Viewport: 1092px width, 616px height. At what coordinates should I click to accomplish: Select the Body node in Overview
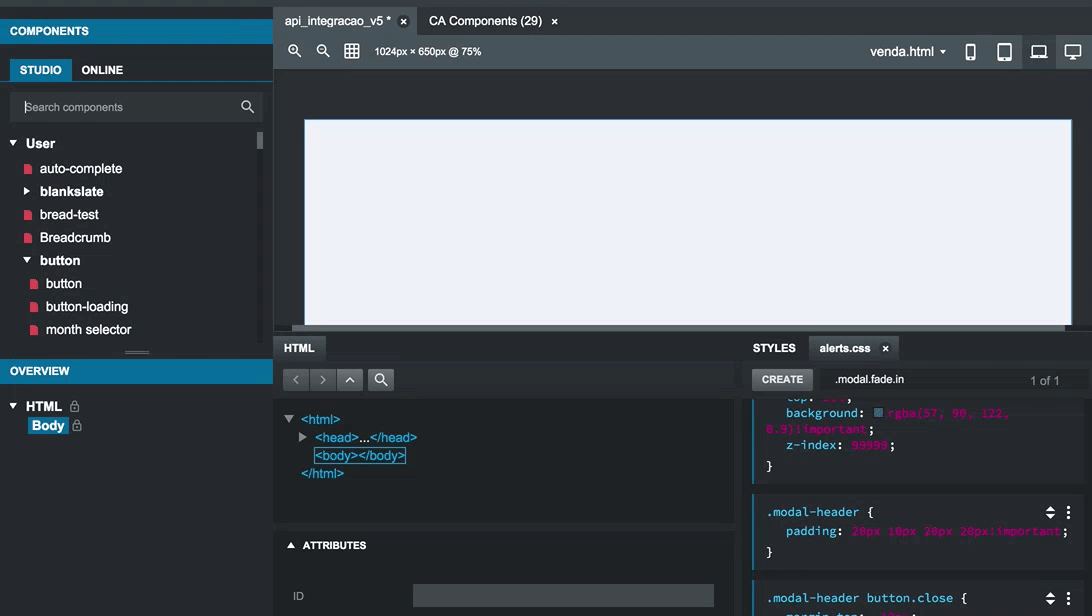tap(48, 425)
